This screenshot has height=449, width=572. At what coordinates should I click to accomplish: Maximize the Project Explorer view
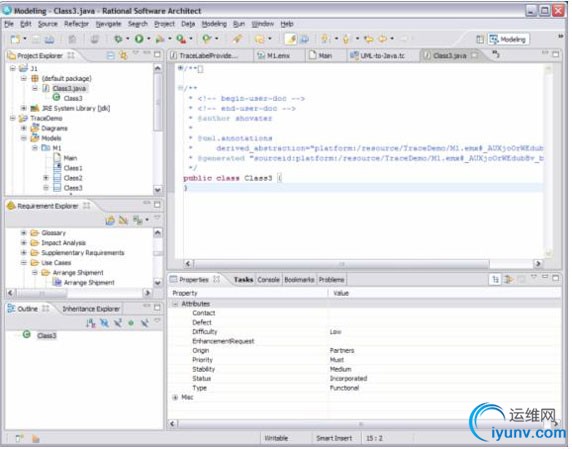pos(157,55)
